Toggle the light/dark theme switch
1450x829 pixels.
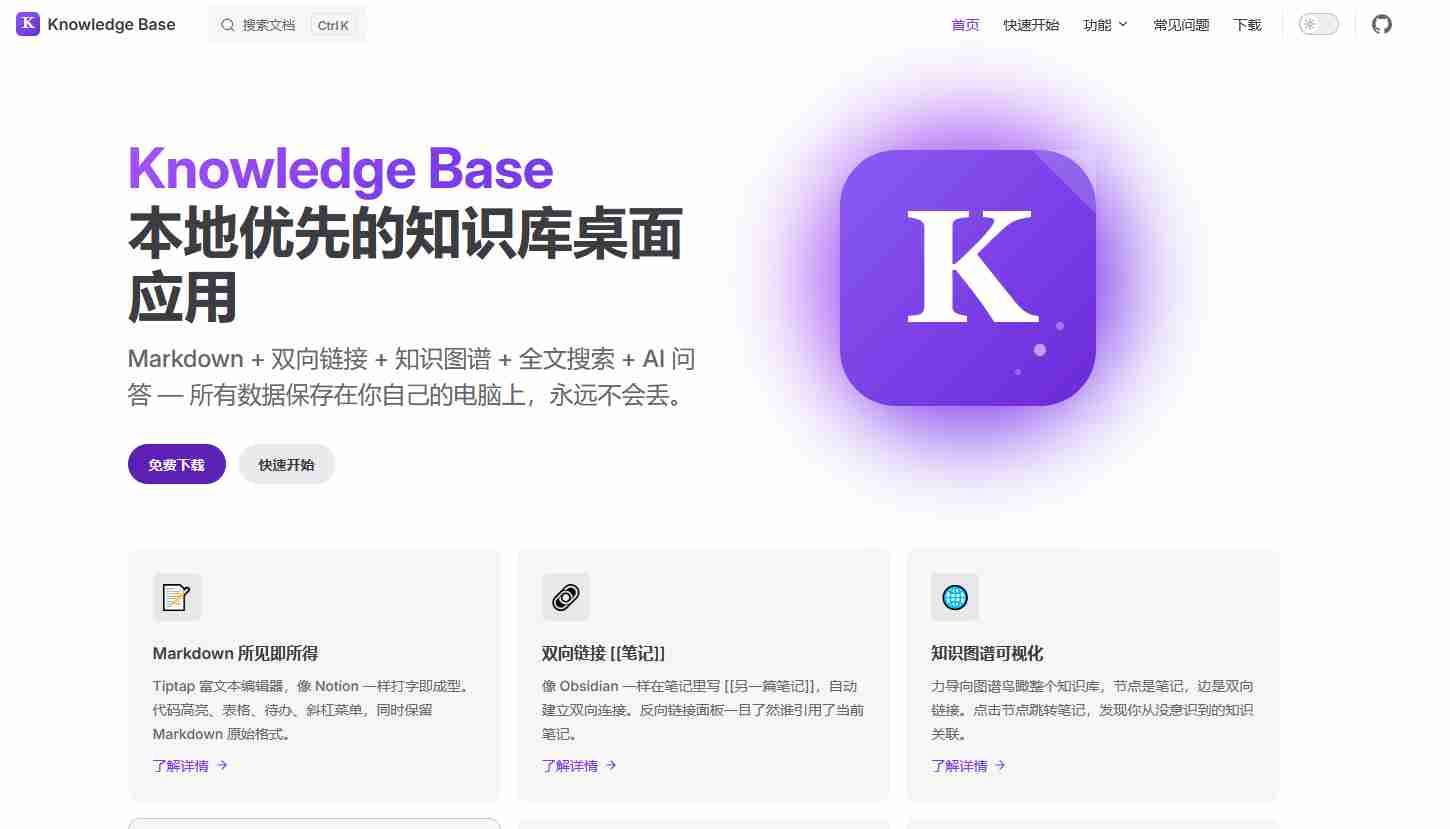point(1318,24)
